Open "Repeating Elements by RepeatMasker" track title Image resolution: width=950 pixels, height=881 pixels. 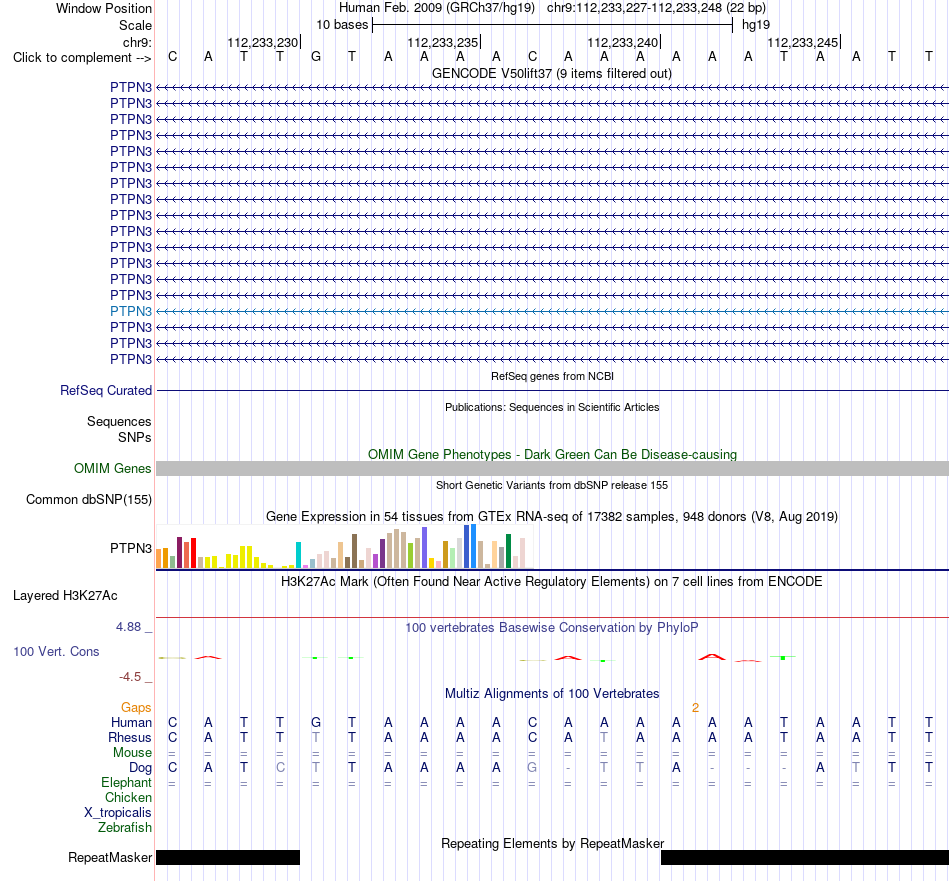[x=553, y=844]
